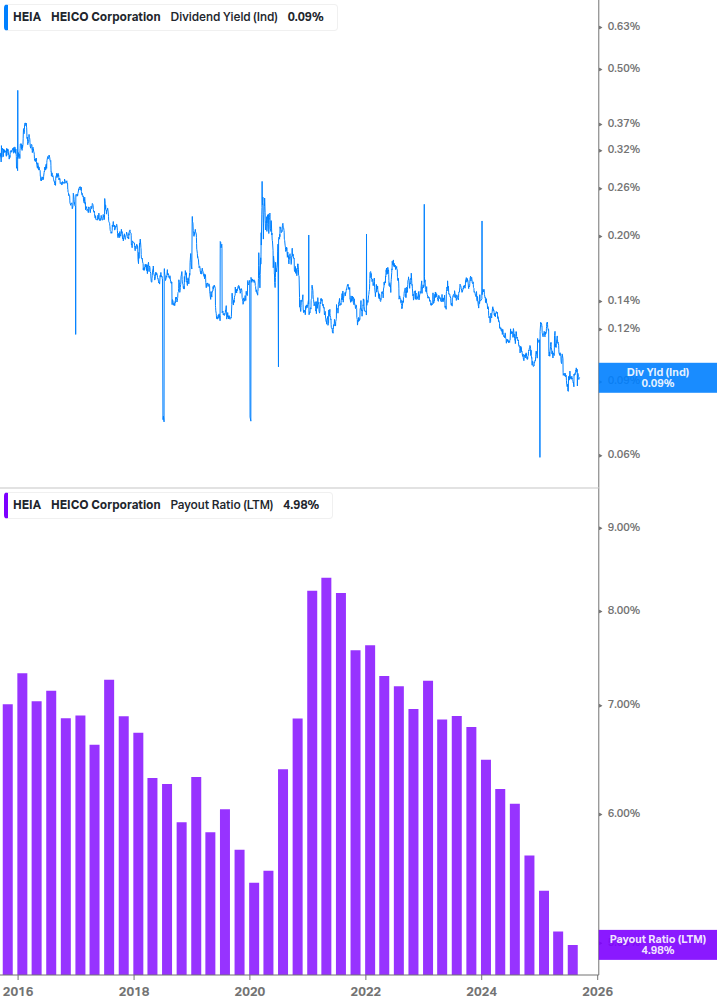Click HEICO Corporation name in Payout Ratio legend
Viewport: 717px width, 1005px height.
pyautogui.click(x=106, y=505)
